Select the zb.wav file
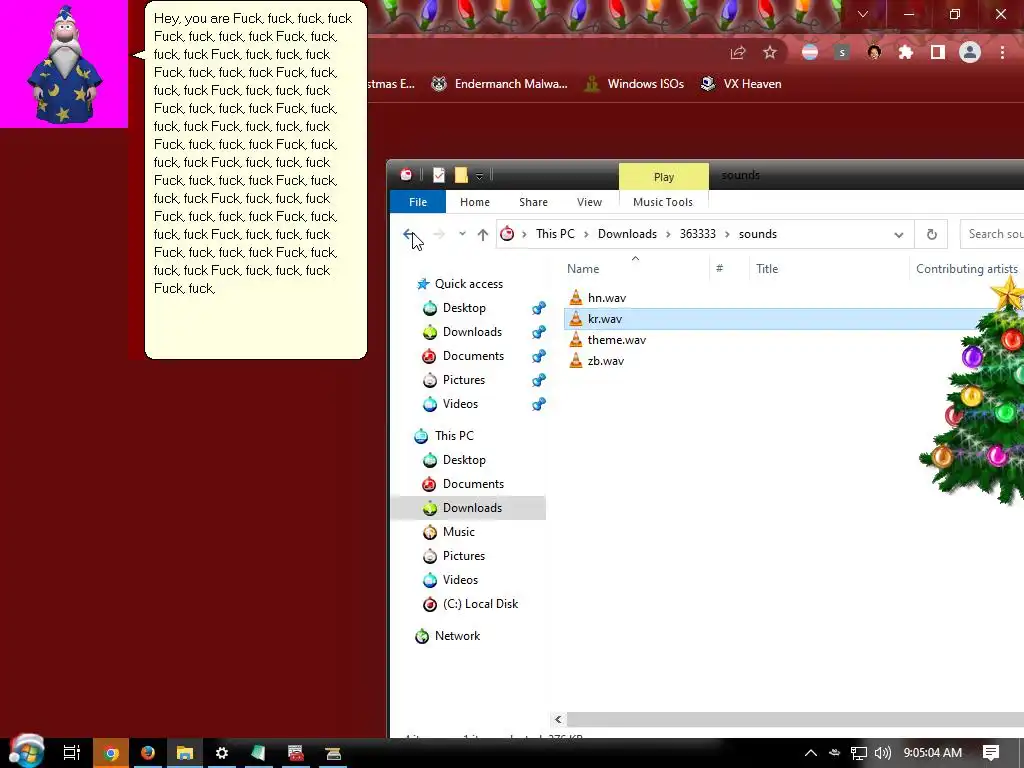The width and height of the screenshot is (1024, 768). (605, 360)
